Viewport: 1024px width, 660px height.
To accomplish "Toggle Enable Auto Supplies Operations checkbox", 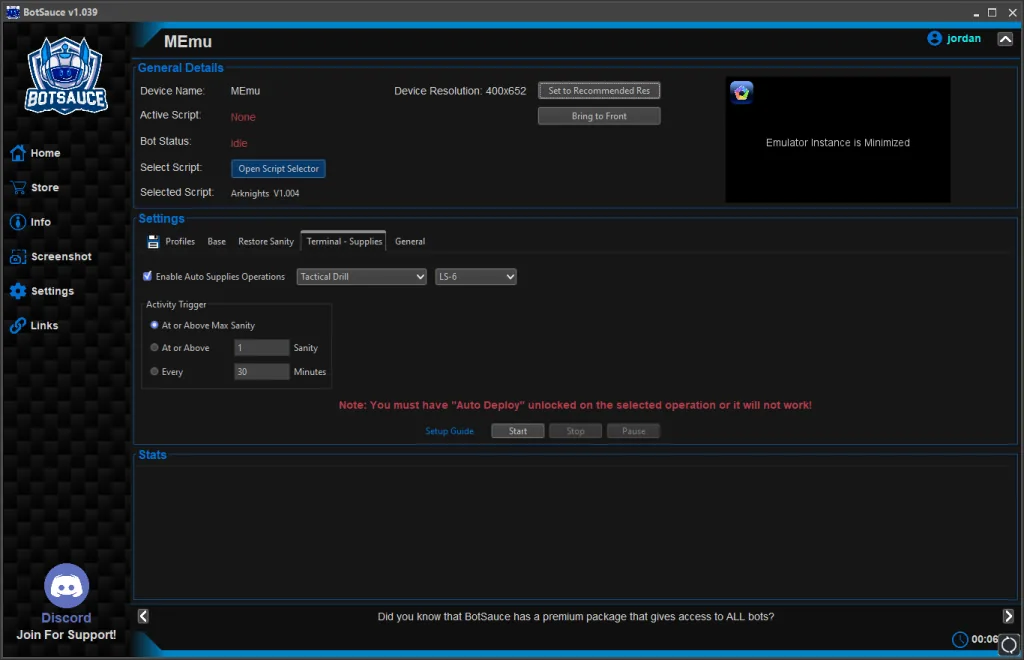I will point(148,276).
